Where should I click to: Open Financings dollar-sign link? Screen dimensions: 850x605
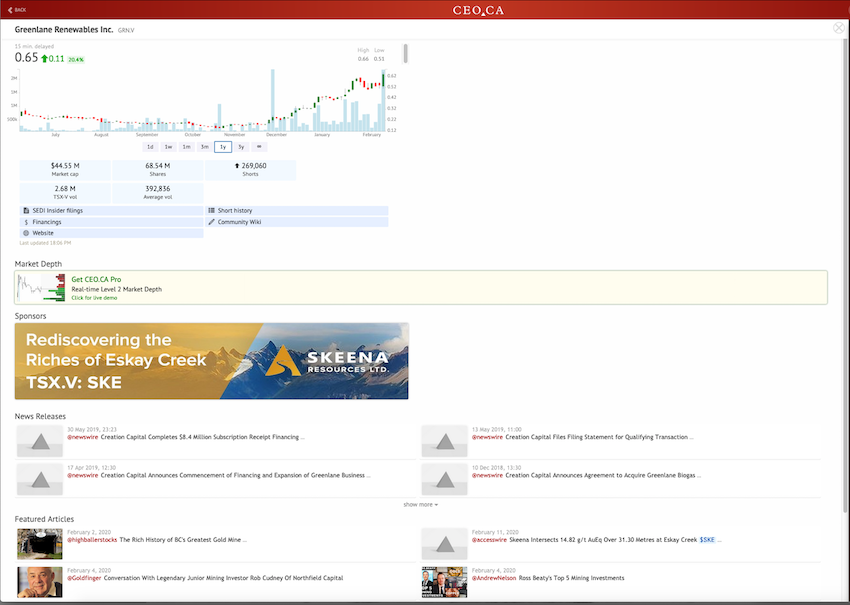coord(46,222)
